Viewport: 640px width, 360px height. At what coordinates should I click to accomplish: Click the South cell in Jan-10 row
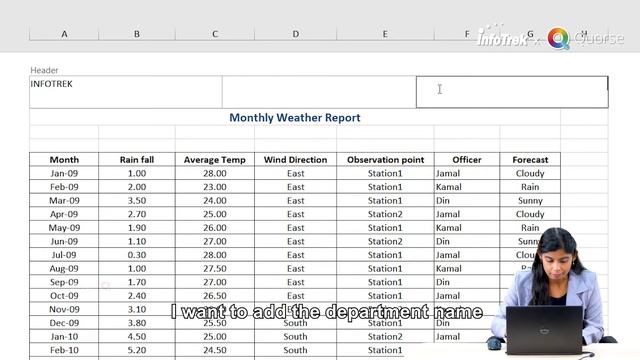click(x=296, y=337)
